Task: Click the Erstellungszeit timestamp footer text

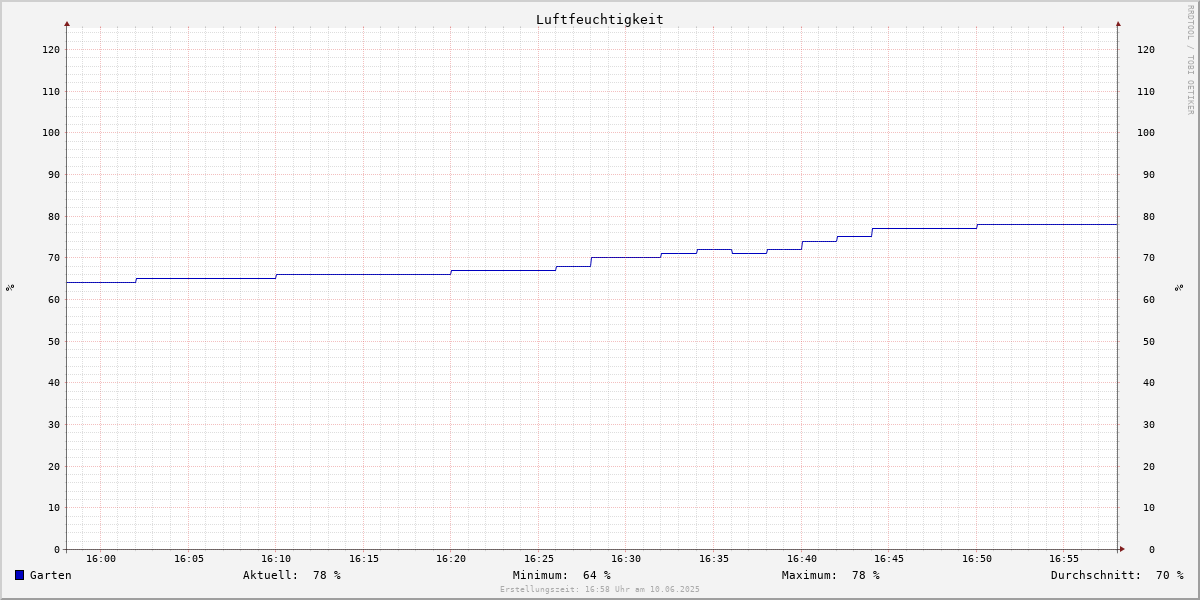Action: [600, 590]
